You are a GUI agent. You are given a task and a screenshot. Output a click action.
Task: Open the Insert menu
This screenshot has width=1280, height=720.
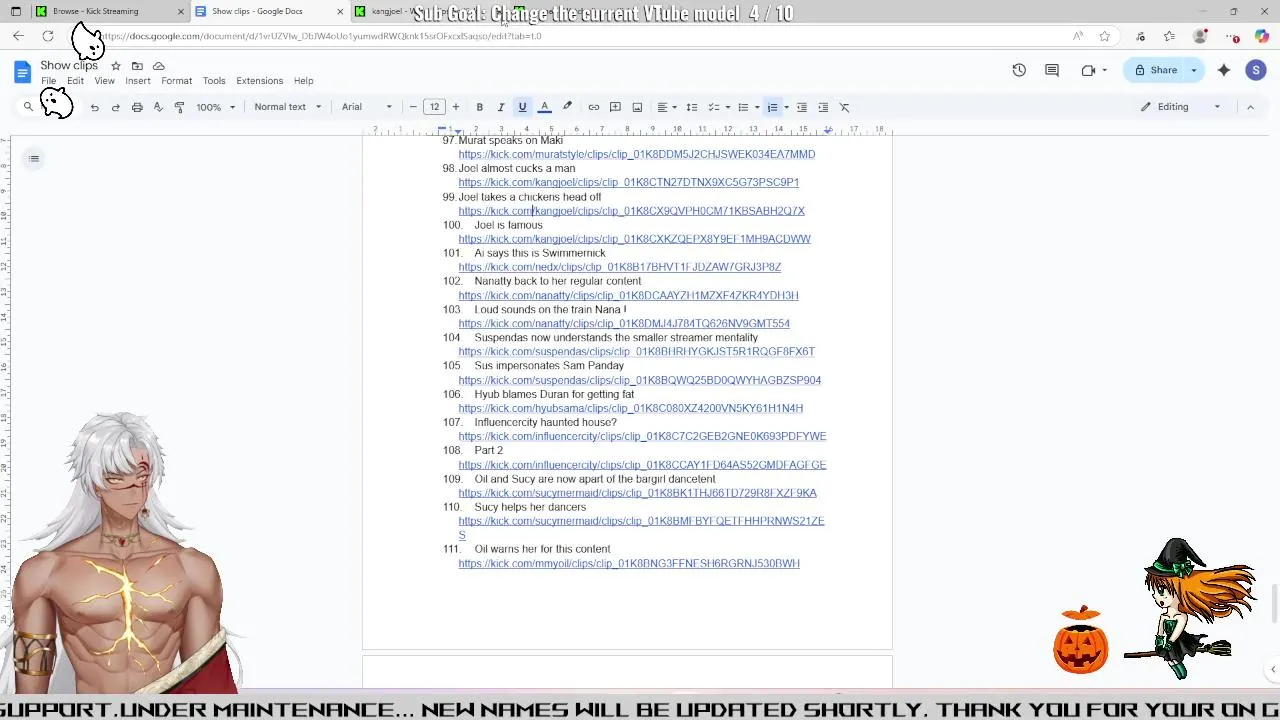[138, 81]
